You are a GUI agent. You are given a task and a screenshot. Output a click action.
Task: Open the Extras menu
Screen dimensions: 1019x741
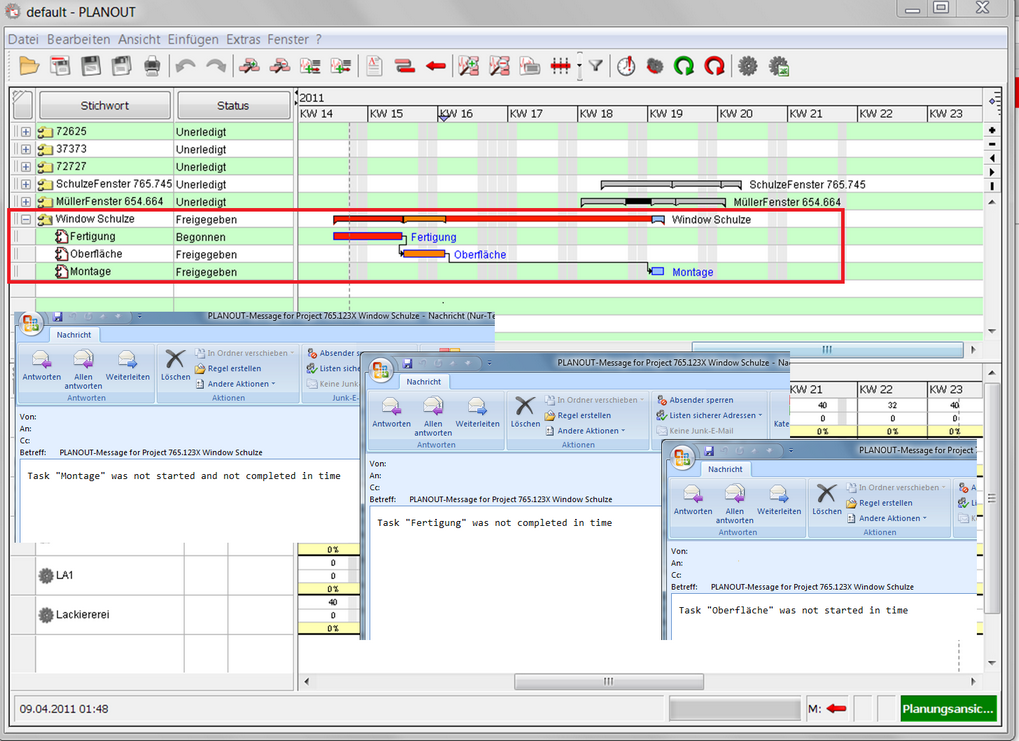(x=243, y=40)
